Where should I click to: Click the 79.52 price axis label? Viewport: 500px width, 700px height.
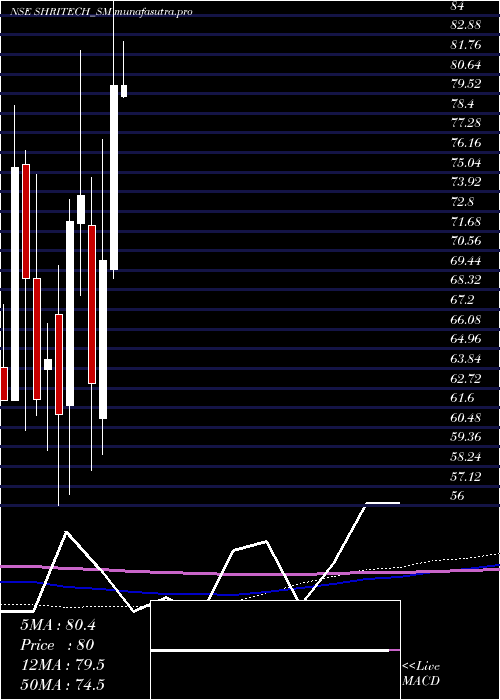pyautogui.click(x=466, y=83)
